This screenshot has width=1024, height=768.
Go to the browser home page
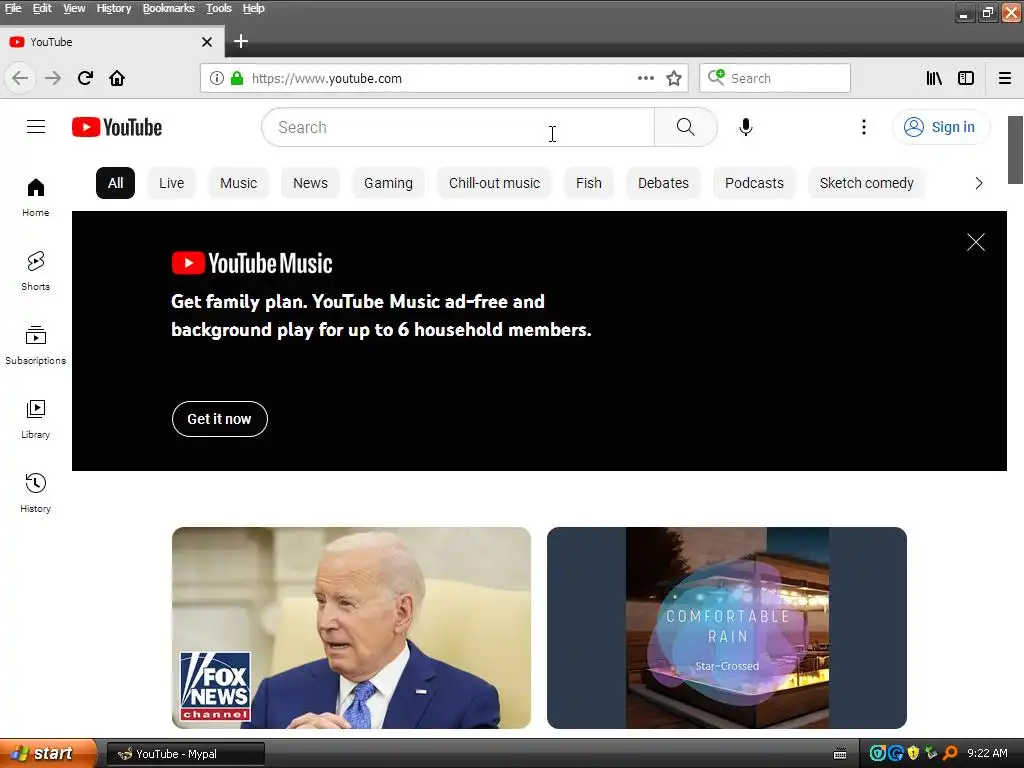117,78
